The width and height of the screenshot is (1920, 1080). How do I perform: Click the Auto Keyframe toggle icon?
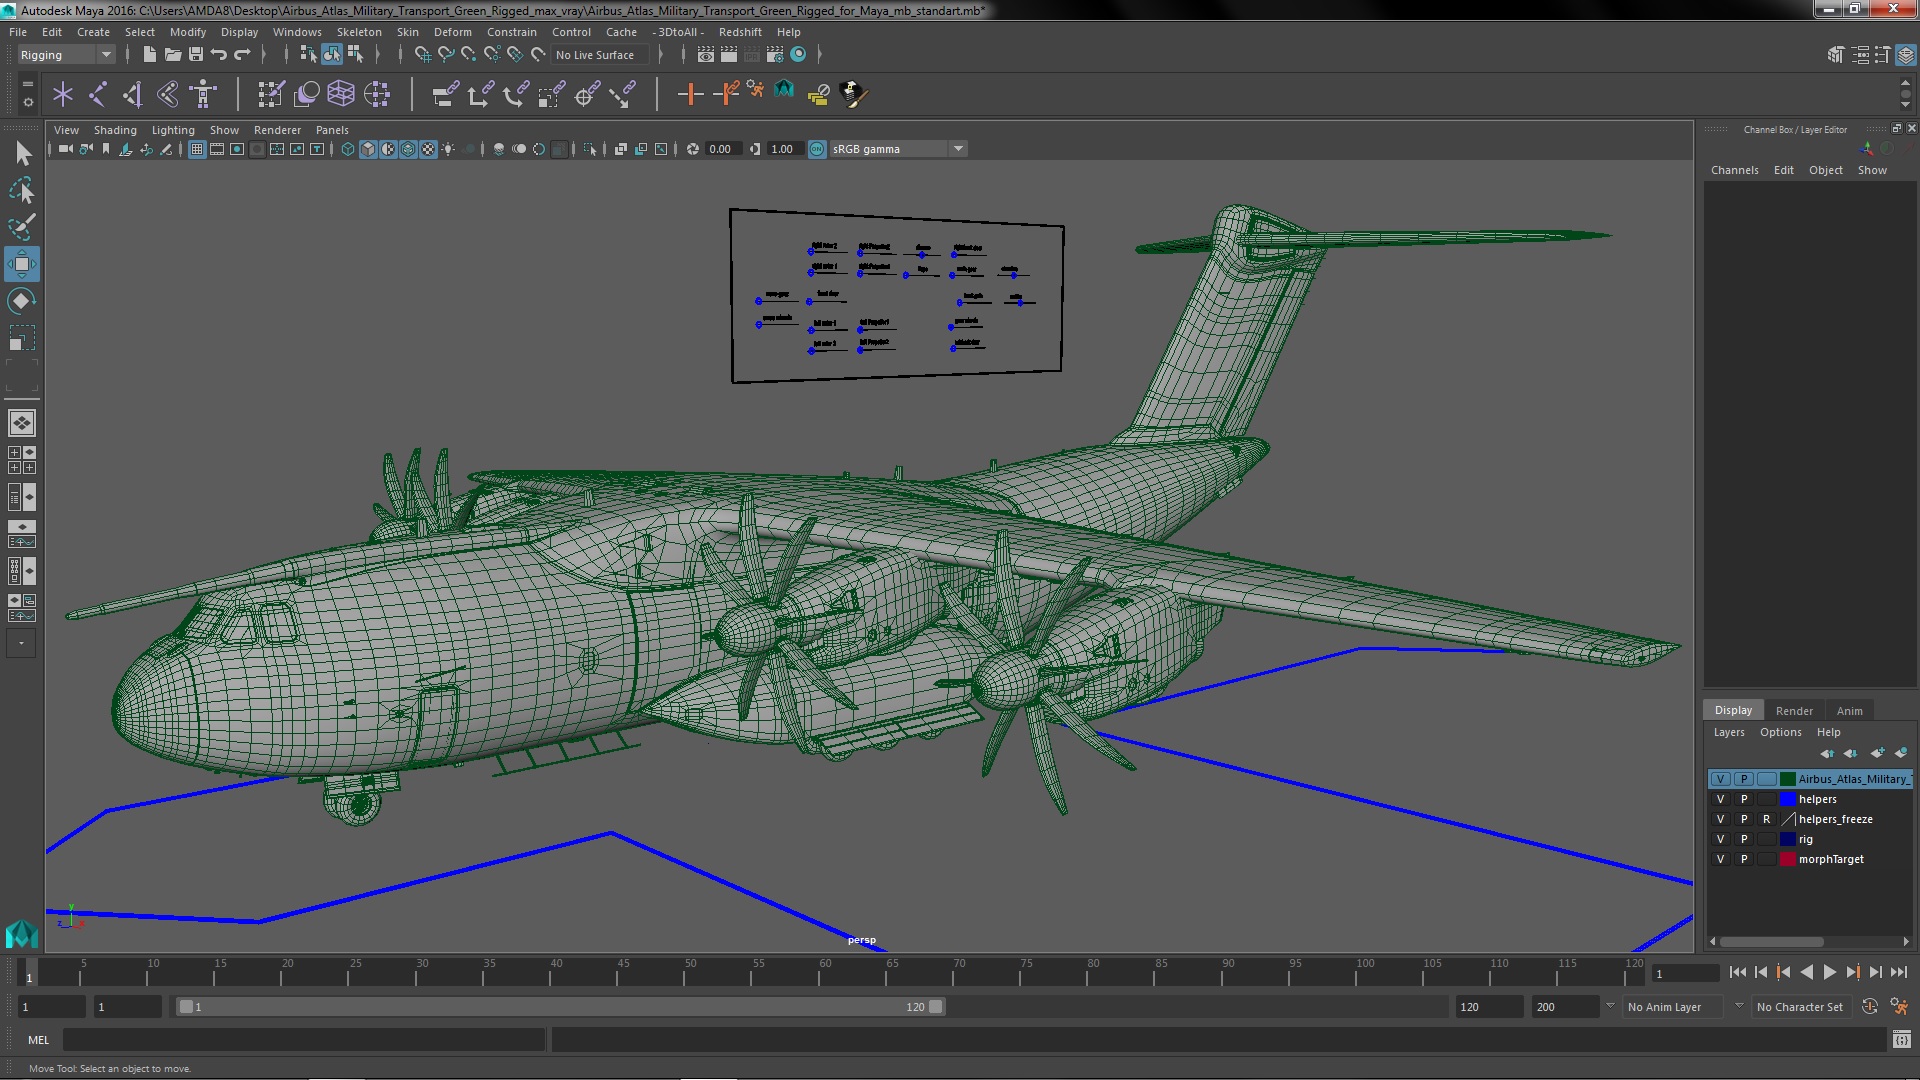pos(1869,1007)
